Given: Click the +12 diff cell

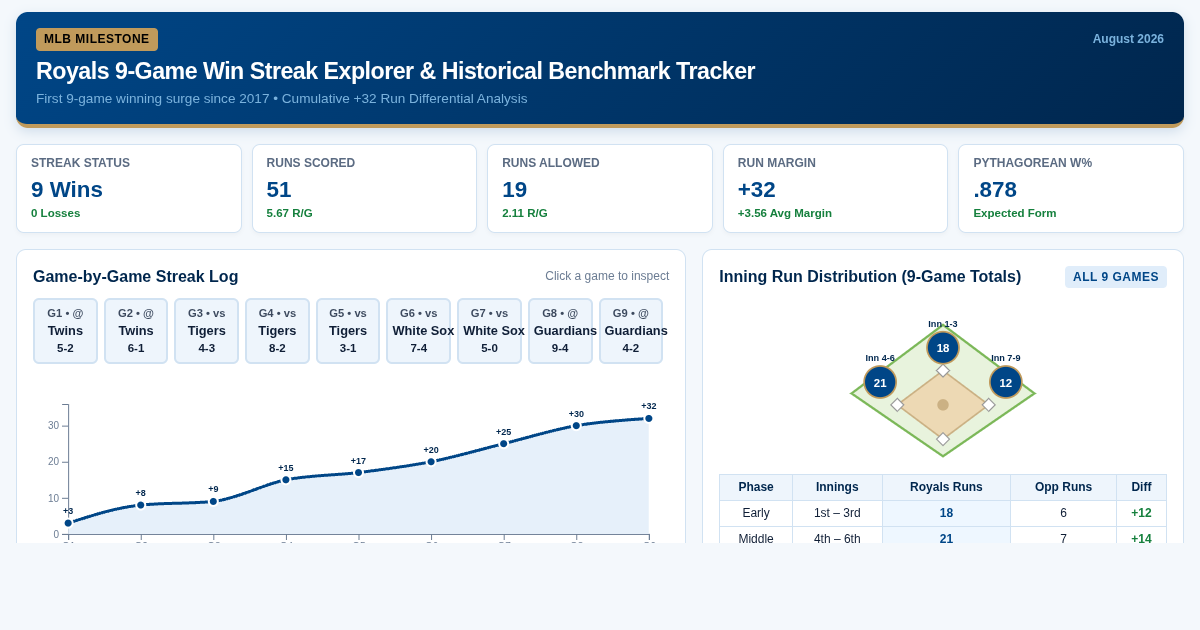Looking at the screenshot, I should pyautogui.click(x=1141, y=513).
